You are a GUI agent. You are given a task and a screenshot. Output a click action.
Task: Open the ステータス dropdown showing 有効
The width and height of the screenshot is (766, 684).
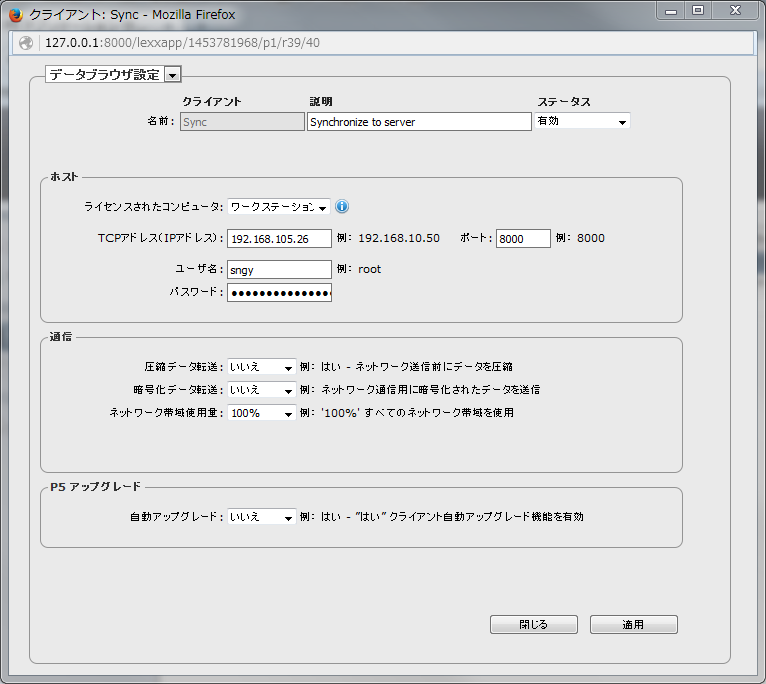click(x=583, y=121)
